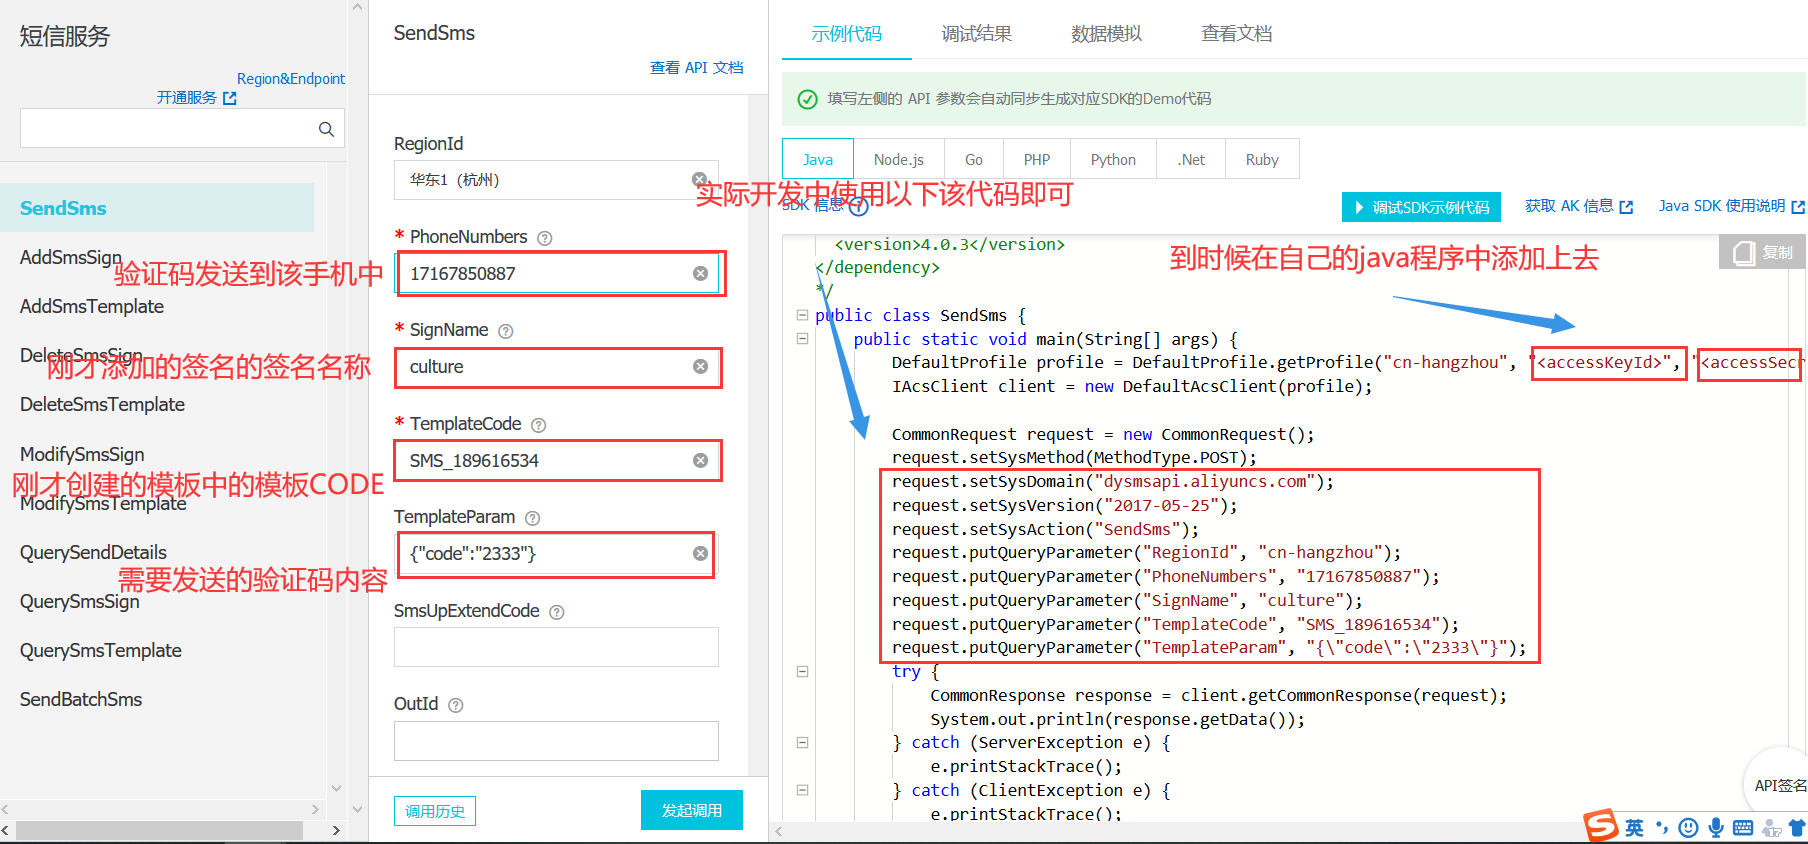Show help icon next to TemplateParam

[533, 518]
